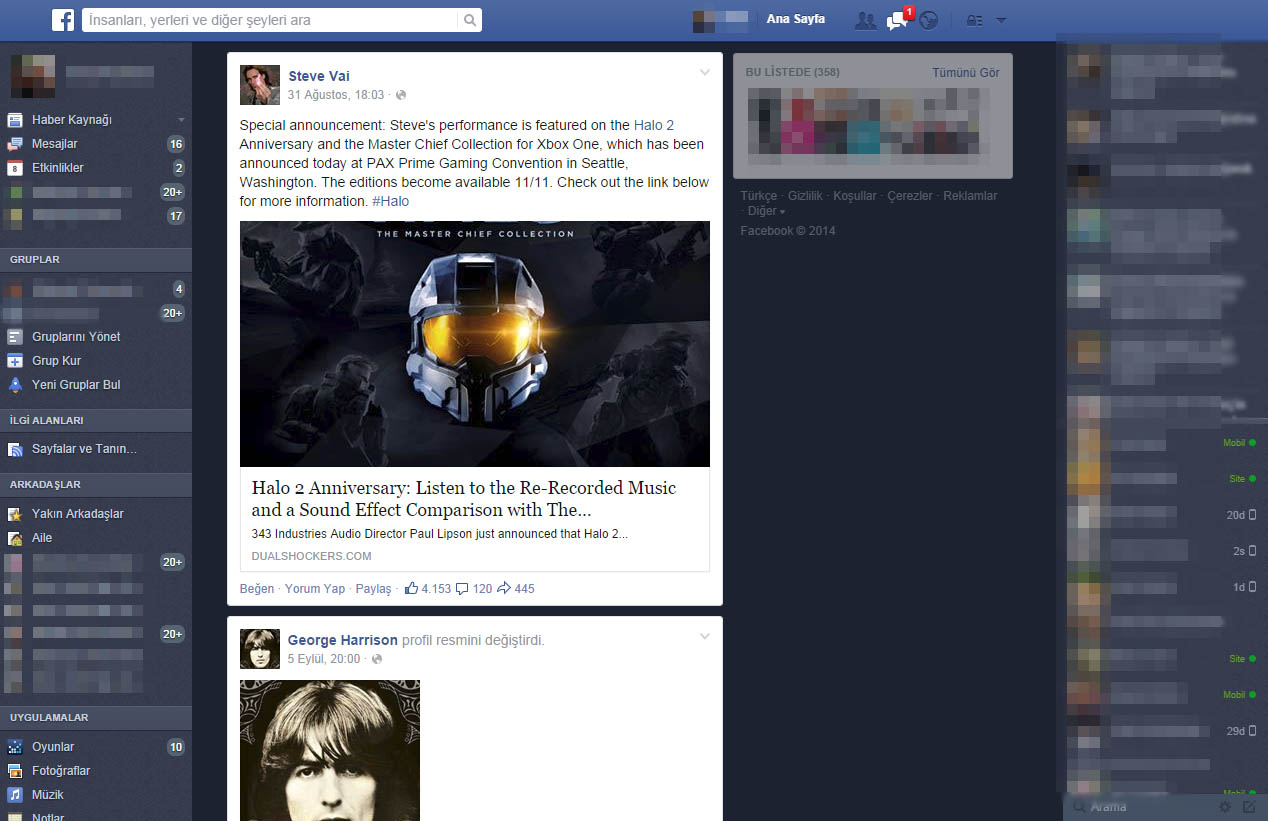Screen dimensions: 1268x821
Task: Click thumbs-up likes count on Steve Vai post
Action: point(428,588)
